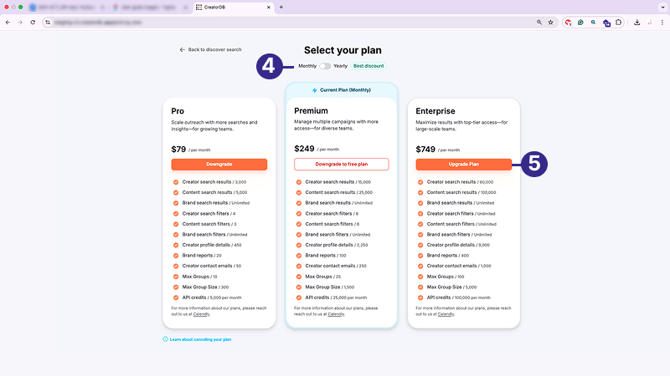Click Enterprise Creator contact emails checkmark icon
The width and height of the screenshot is (670, 376).
420,266
